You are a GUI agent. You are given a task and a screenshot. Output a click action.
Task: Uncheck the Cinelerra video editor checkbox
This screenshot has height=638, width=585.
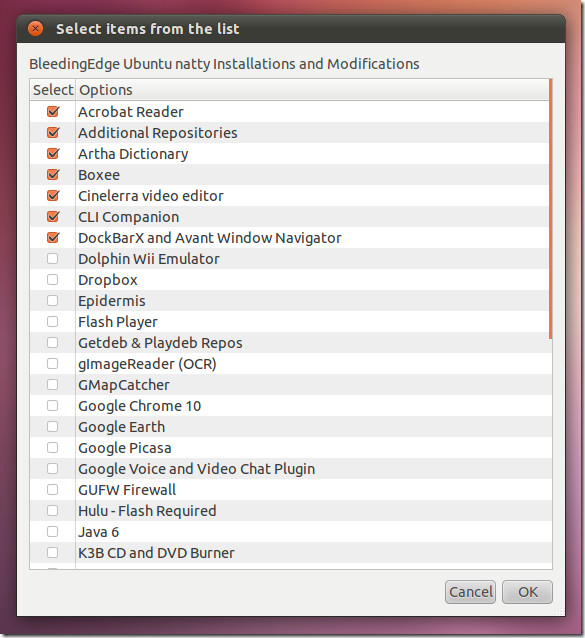coord(53,196)
